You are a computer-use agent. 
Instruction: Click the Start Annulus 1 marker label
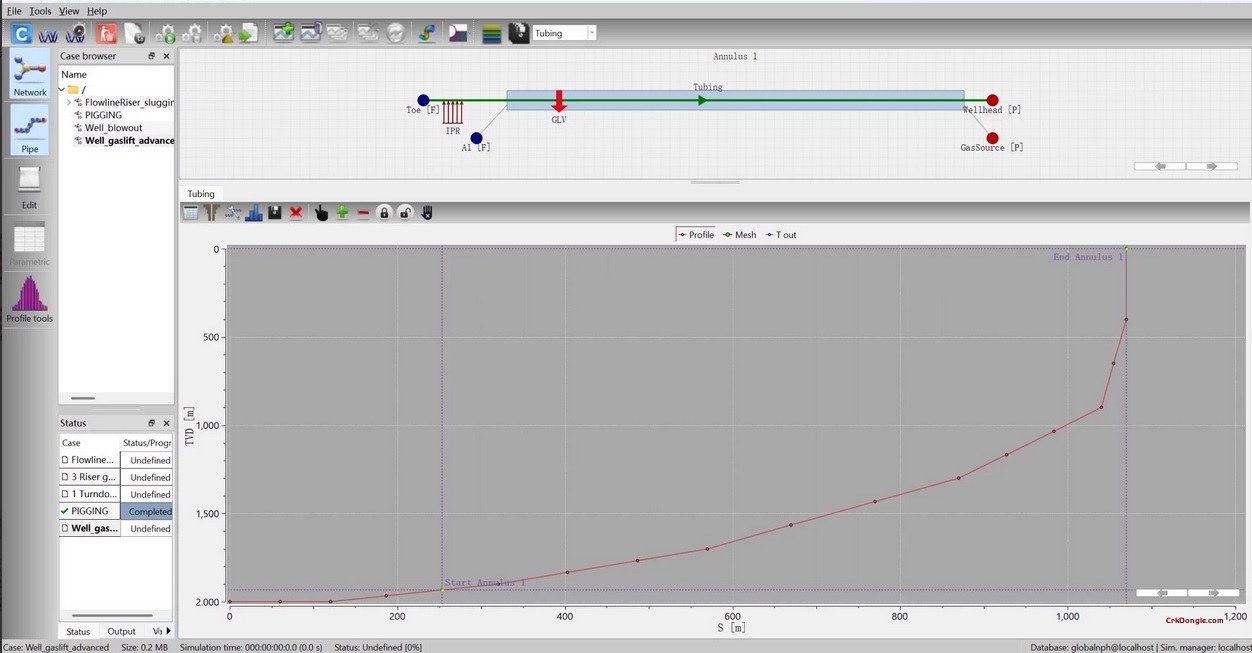click(485, 582)
